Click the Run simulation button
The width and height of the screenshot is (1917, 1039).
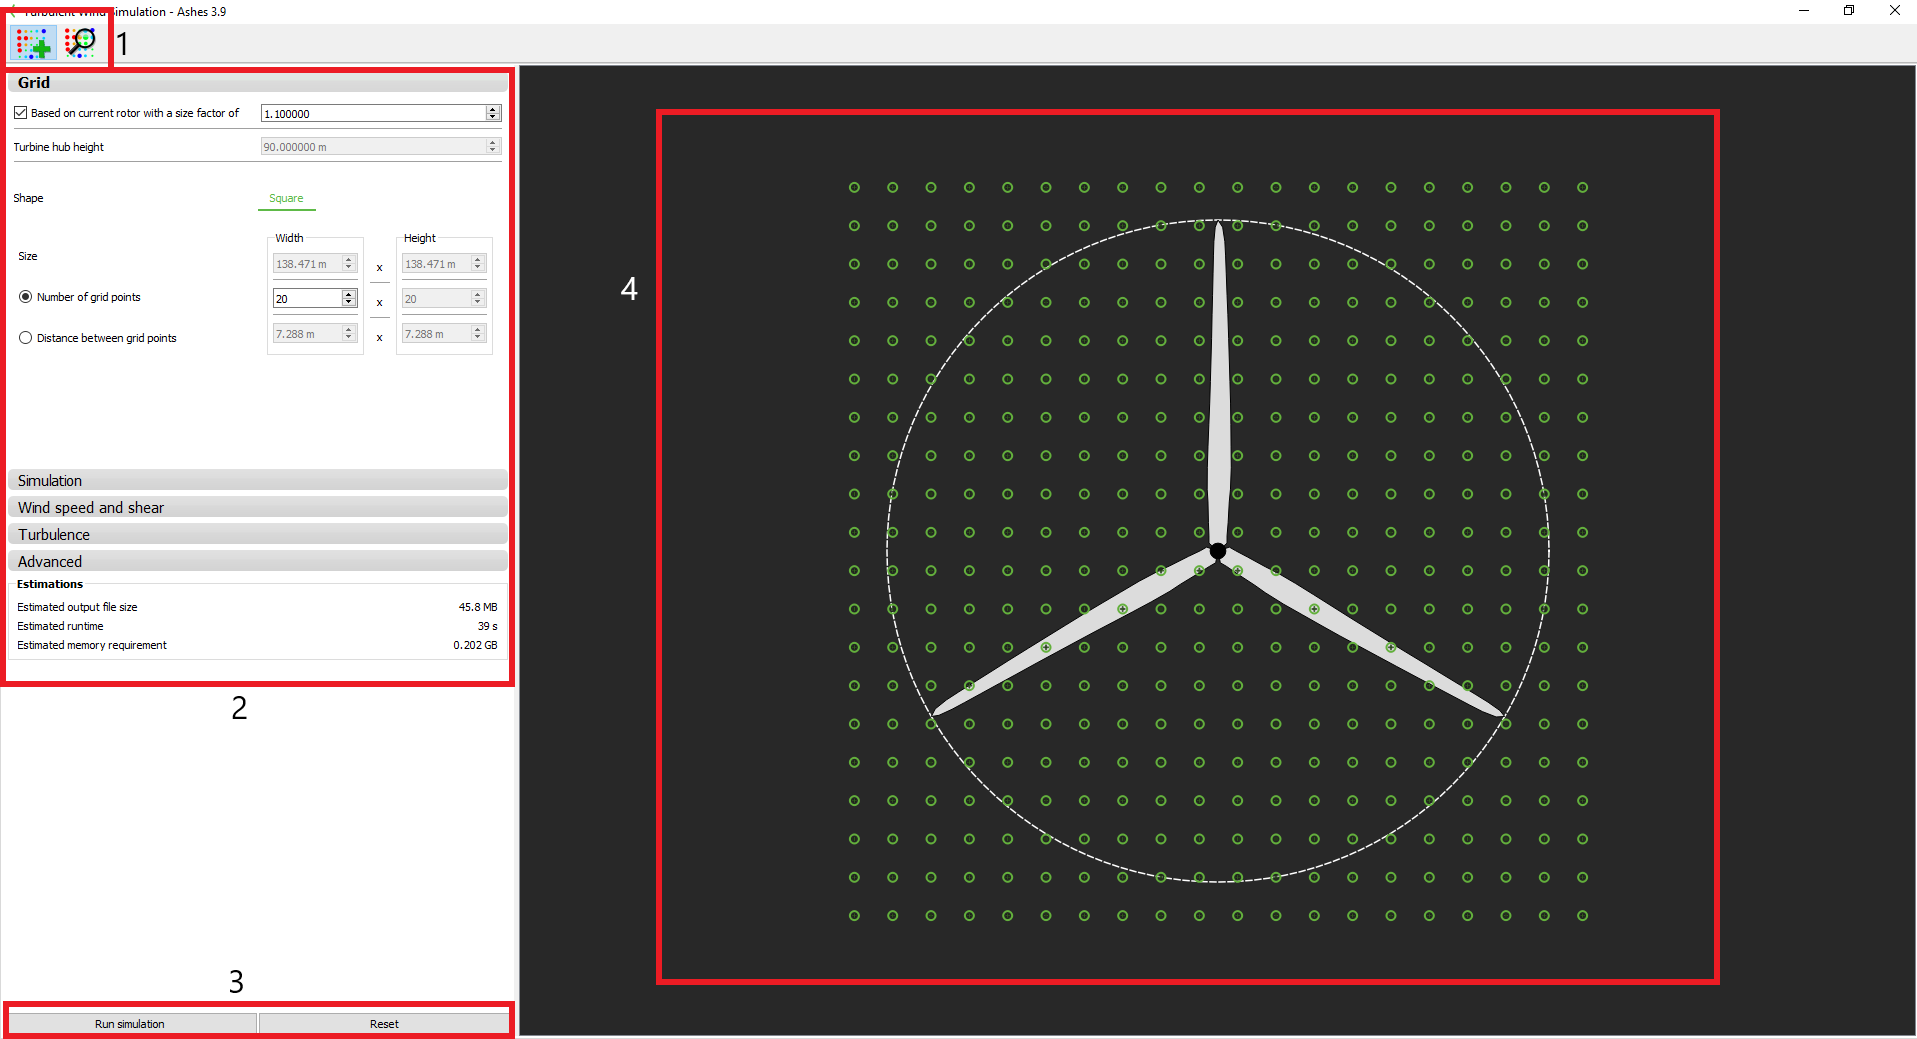(131, 1024)
